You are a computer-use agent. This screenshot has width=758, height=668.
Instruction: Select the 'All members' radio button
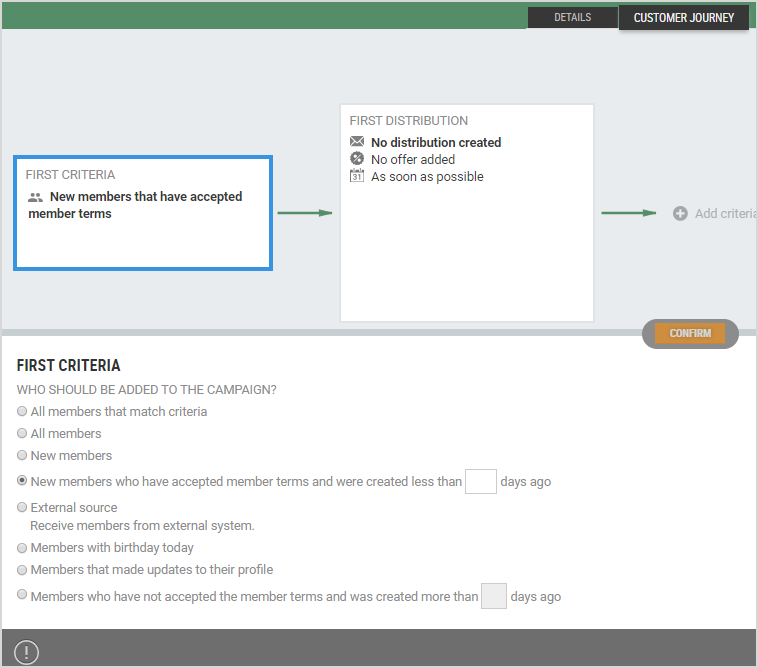click(22, 433)
